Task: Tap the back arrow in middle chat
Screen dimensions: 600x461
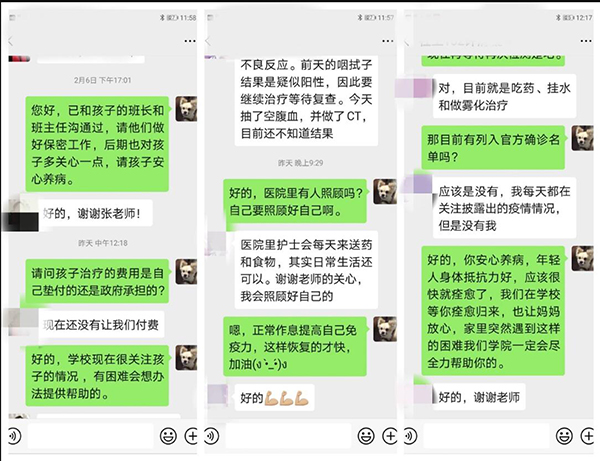Action: 209,41
